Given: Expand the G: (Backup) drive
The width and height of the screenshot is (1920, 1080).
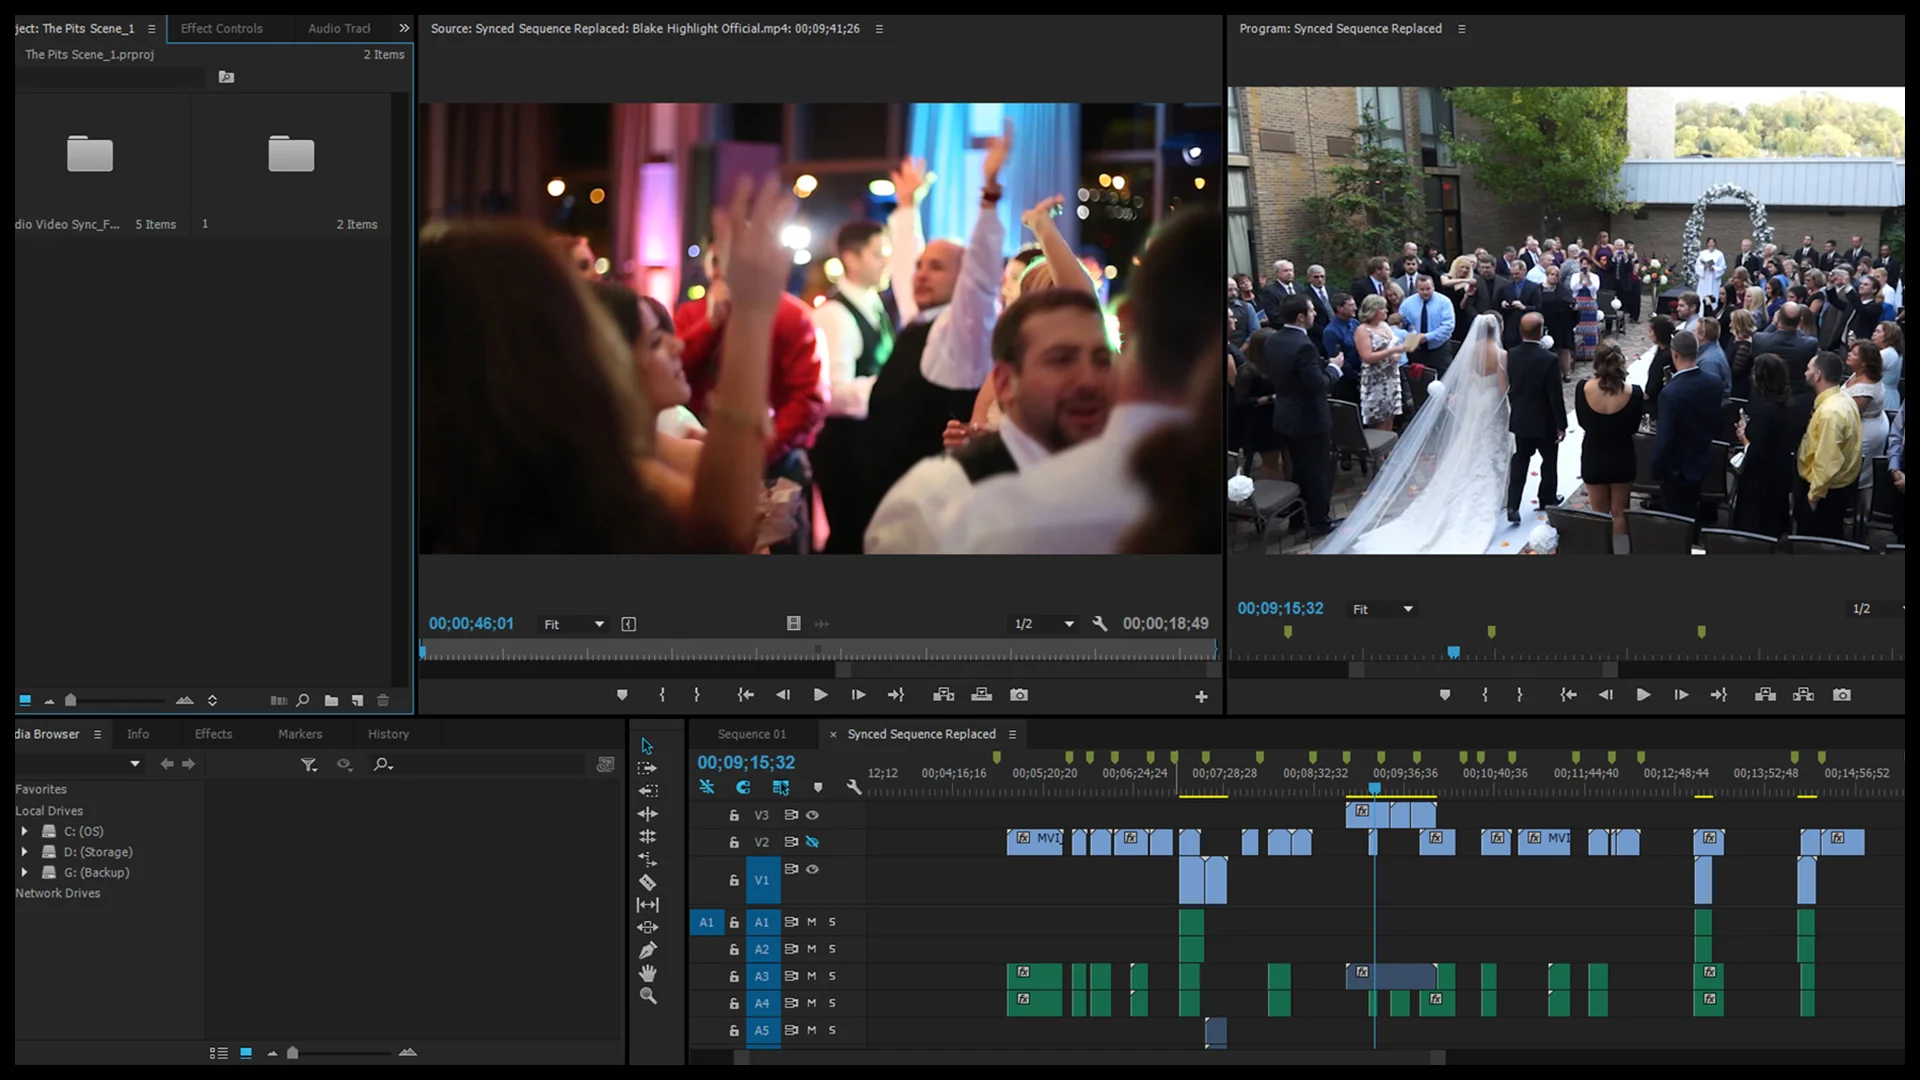Looking at the screenshot, I should point(24,872).
